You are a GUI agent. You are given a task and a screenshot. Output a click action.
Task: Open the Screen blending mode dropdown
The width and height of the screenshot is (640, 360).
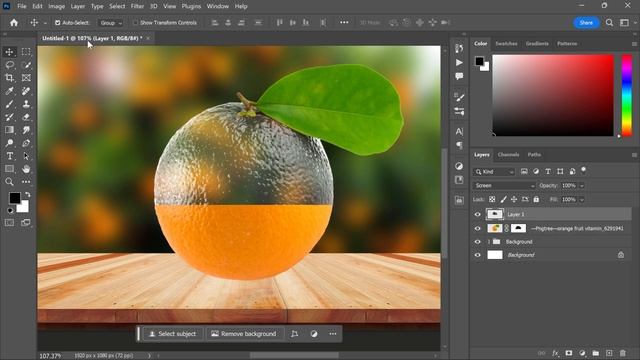coord(504,186)
